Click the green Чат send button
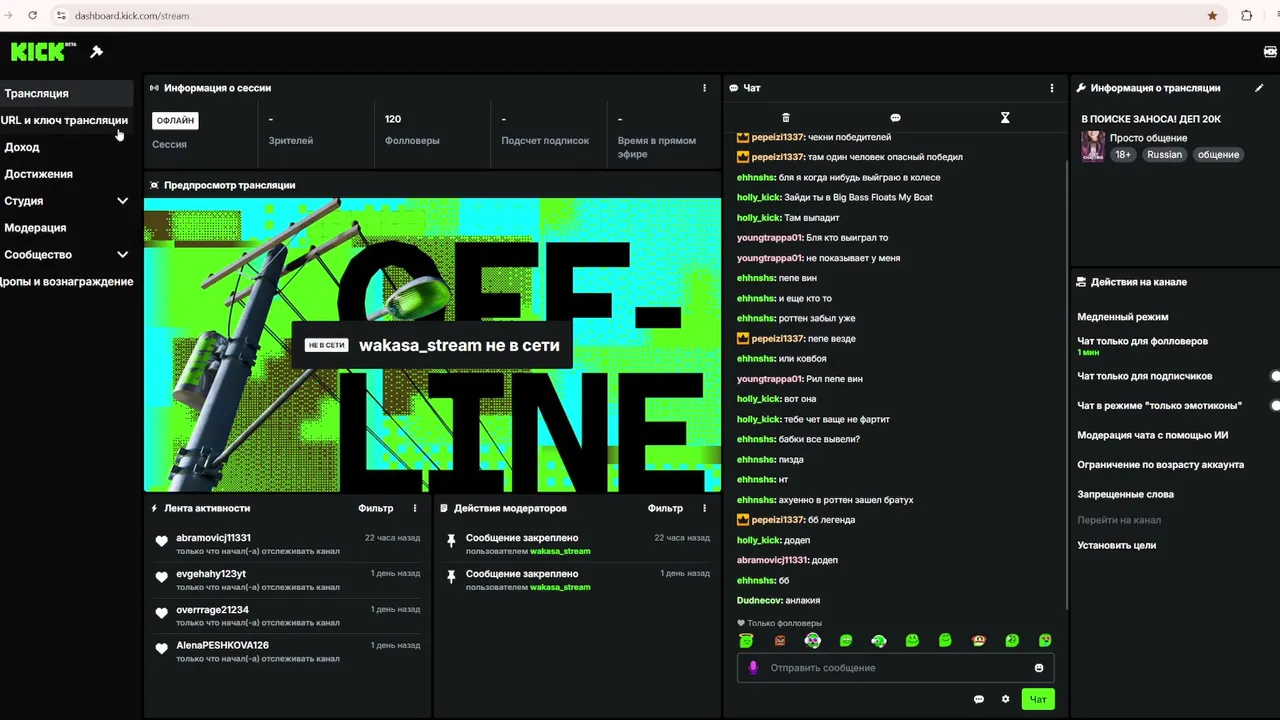Viewport: 1280px width, 720px height. tap(1038, 699)
